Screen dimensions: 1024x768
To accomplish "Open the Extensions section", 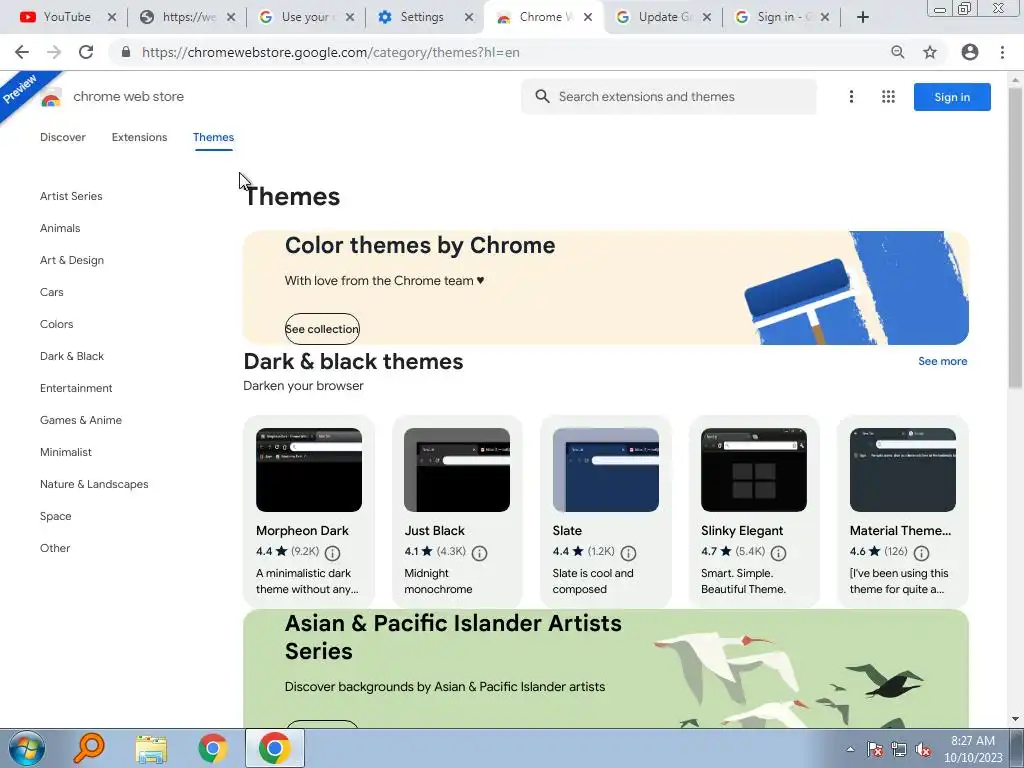I will tap(139, 137).
